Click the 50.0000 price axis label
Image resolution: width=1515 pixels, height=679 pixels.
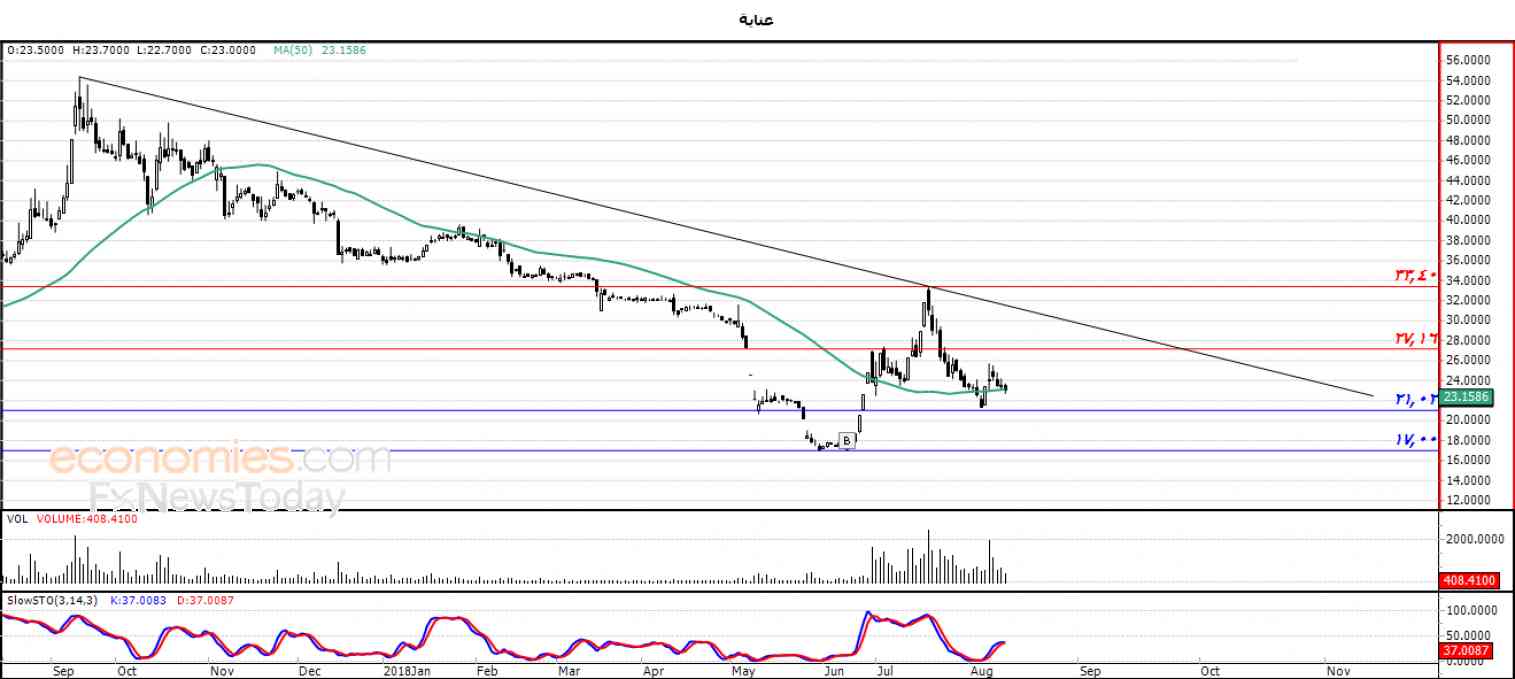point(1468,120)
